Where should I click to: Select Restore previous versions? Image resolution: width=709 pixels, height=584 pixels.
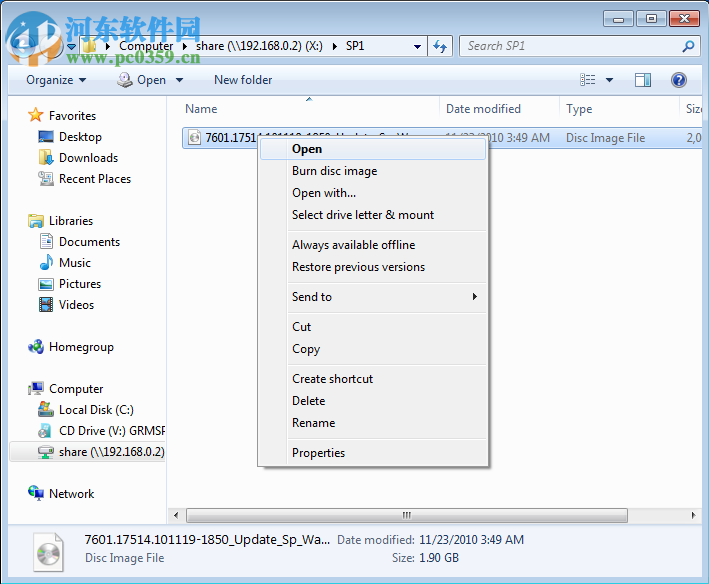coord(373,267)
